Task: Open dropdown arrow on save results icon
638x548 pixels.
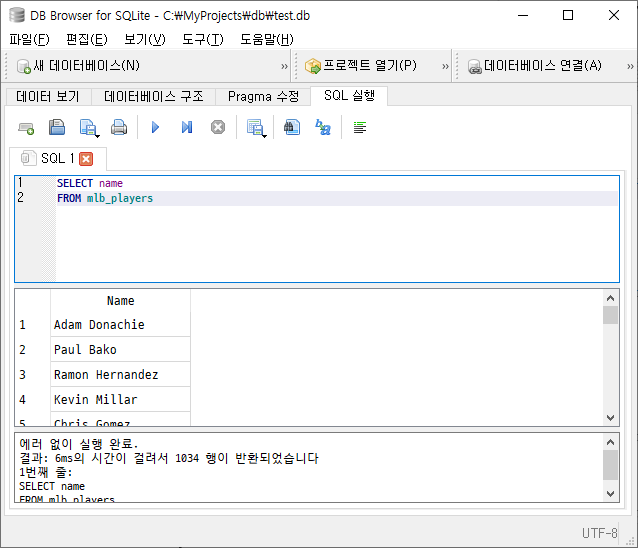Action: [x=264, y=135]
